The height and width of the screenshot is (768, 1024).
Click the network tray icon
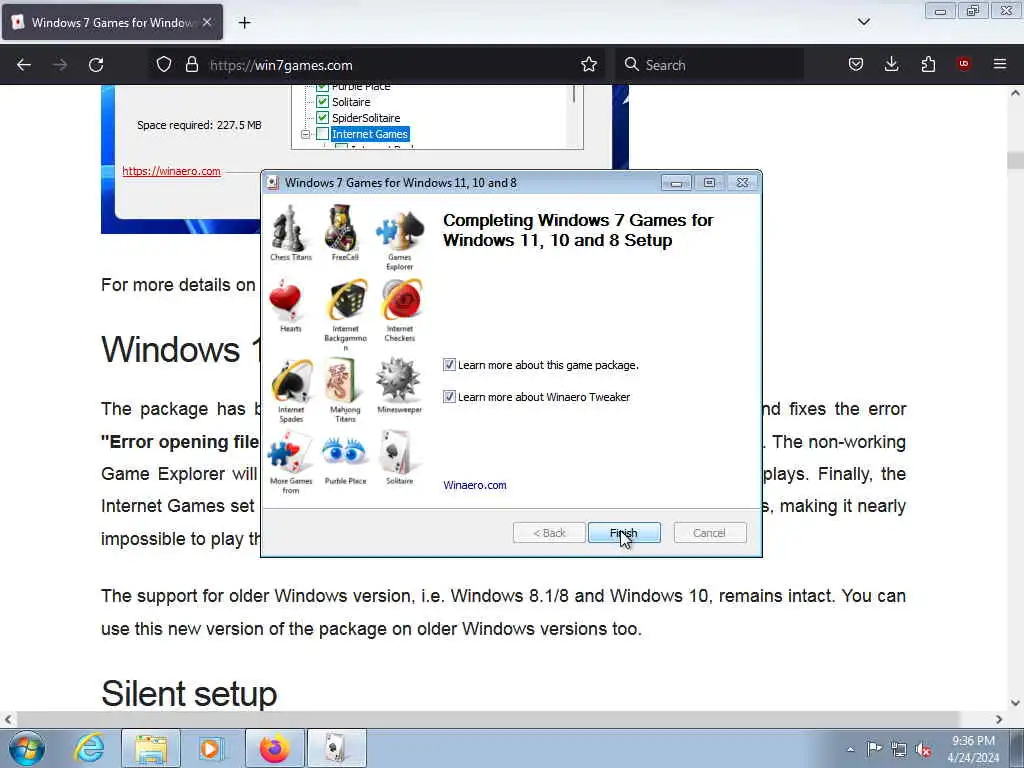point(899,749)
